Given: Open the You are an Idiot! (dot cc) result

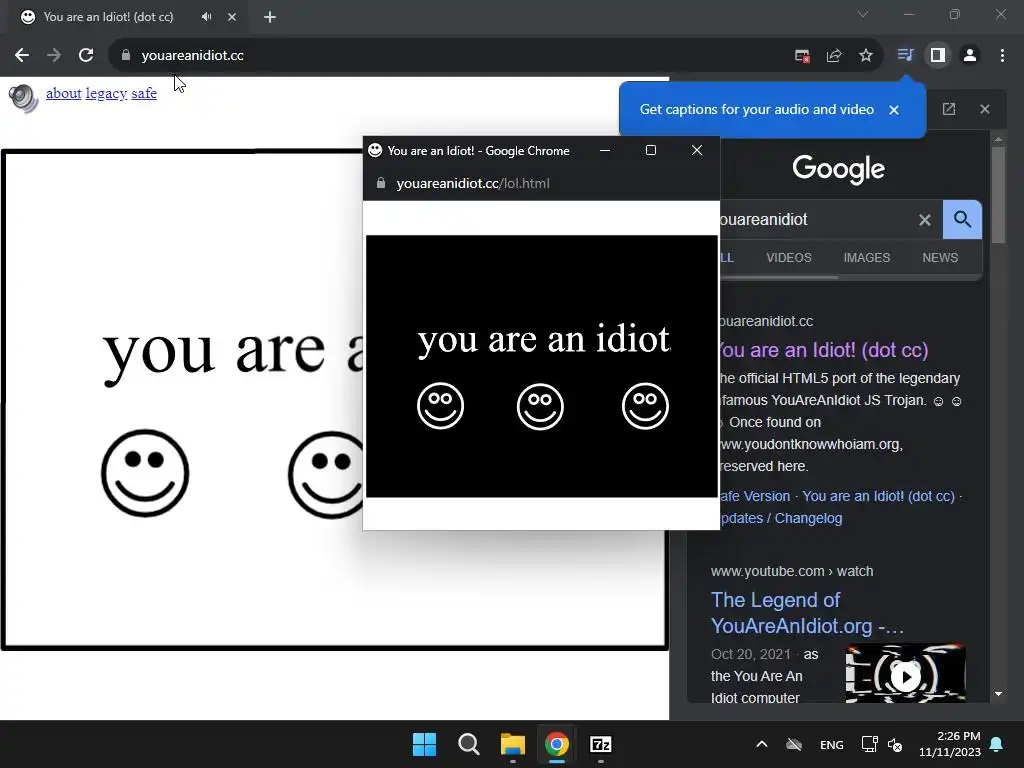Looking at the screenshot, I should 824,350.
